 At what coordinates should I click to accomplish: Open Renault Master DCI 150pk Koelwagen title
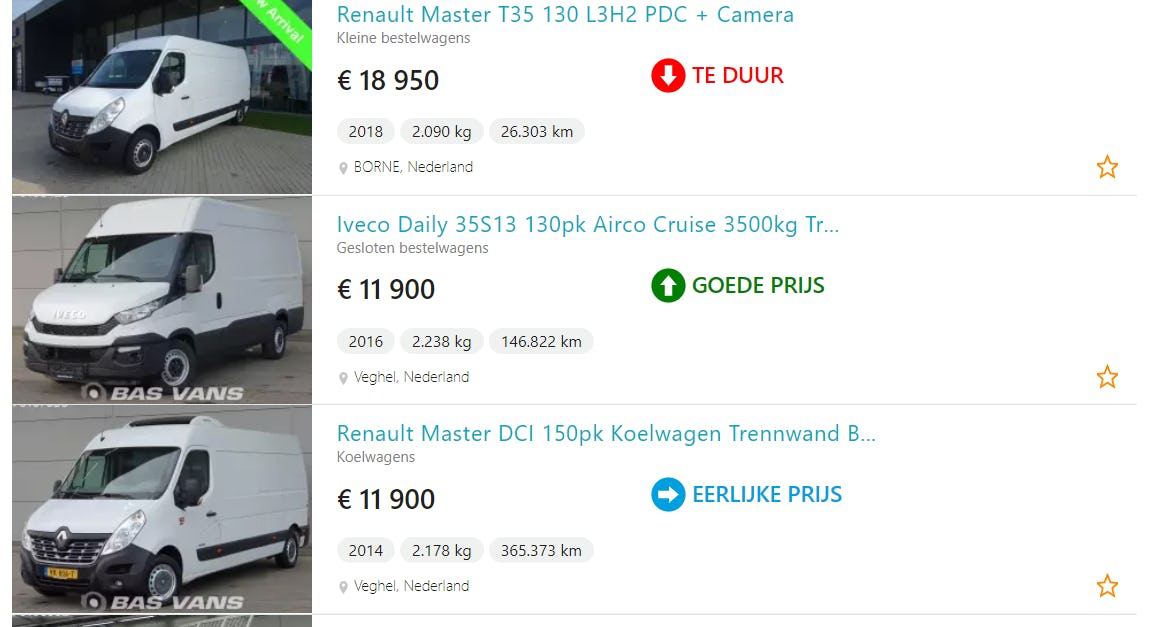point(605,434)
